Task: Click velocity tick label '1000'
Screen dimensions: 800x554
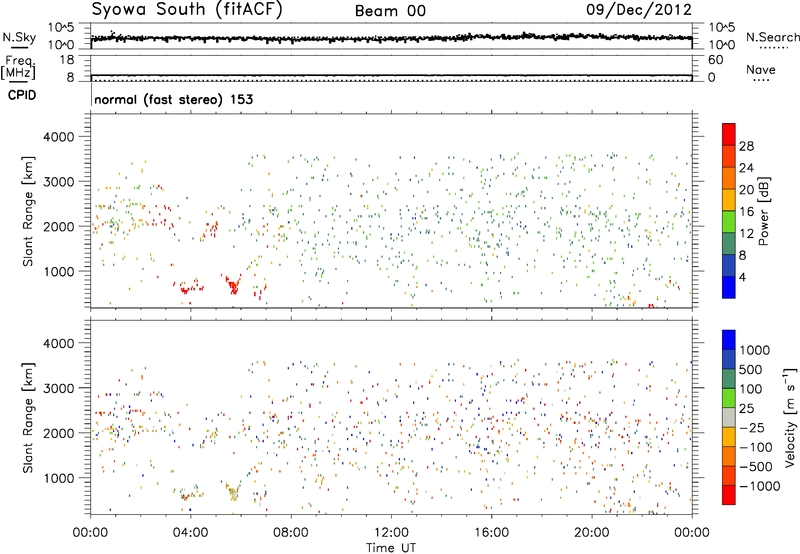Action: point(754,350)
